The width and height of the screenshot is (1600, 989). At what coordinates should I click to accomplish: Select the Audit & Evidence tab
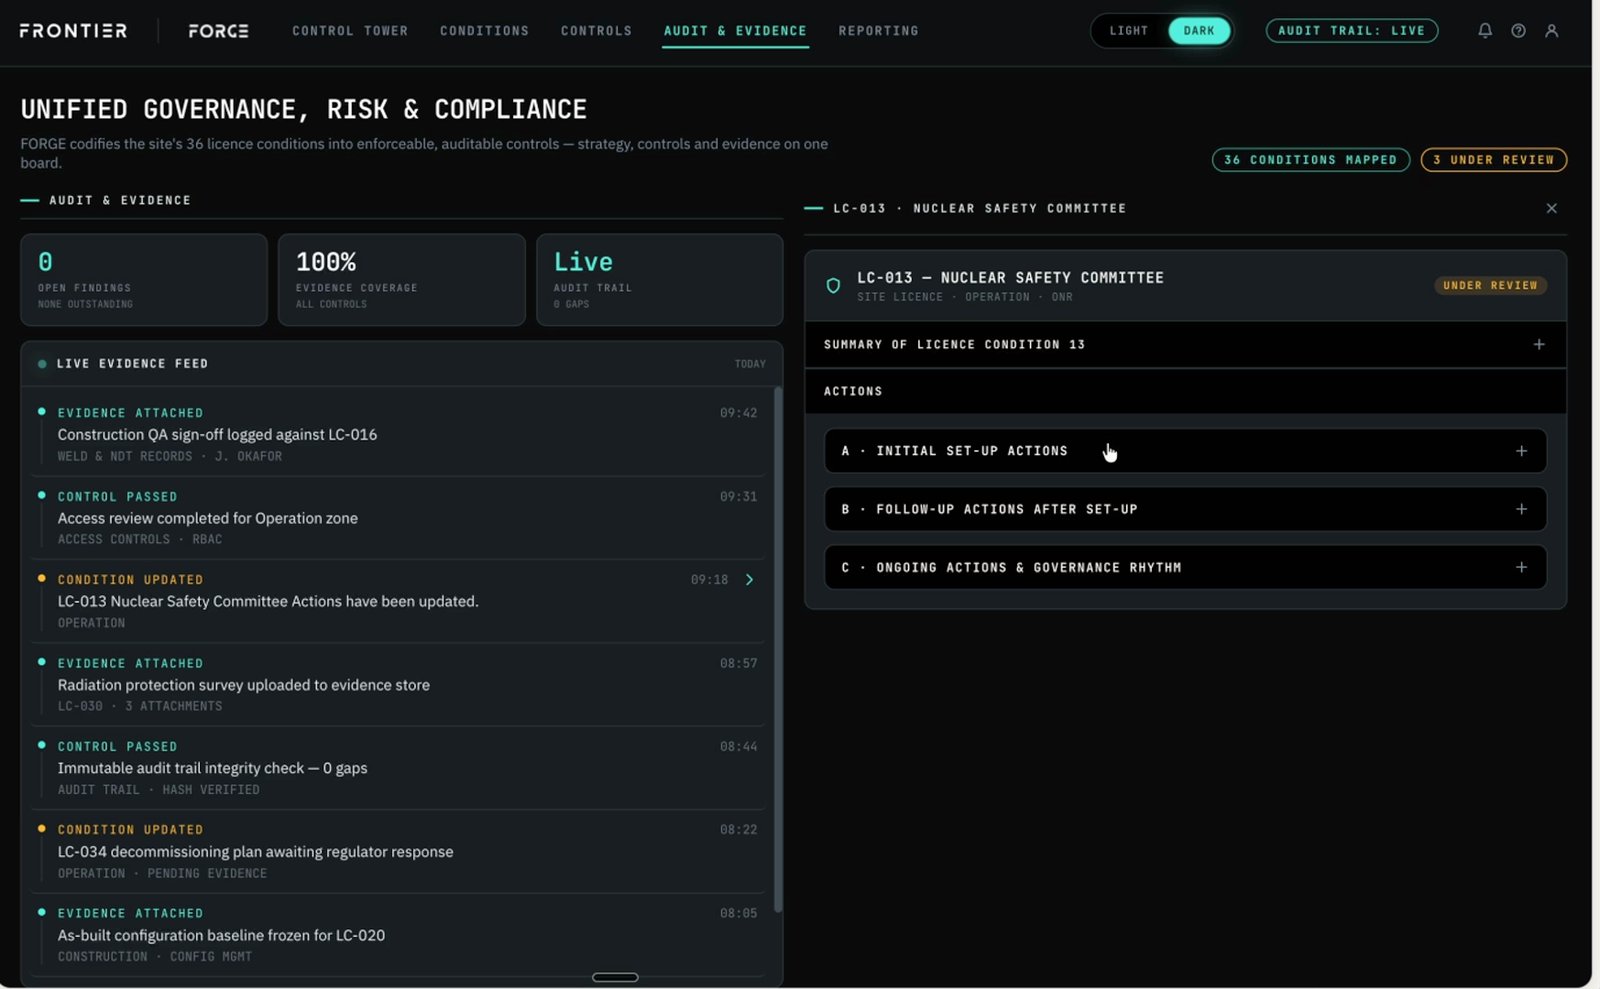click(735, 31)
